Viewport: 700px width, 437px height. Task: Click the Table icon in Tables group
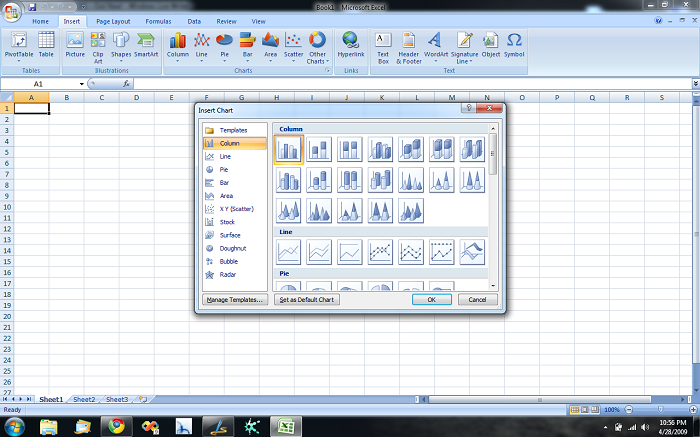(46, 45)
